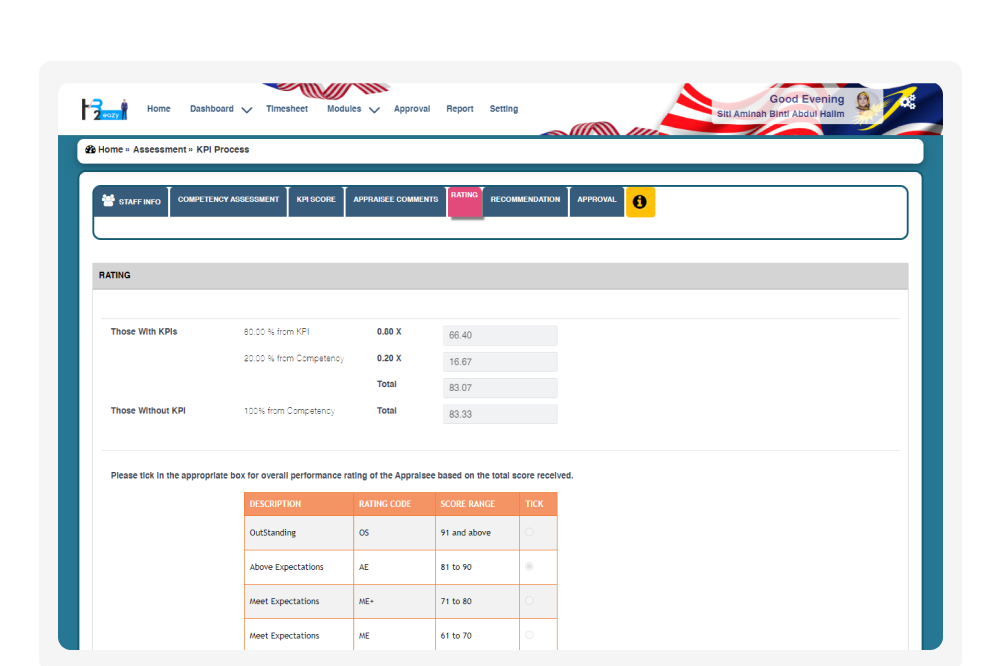Switch to the KPI Score tab
The height and width of the screenshot is (666, 983).
point(316,200)
